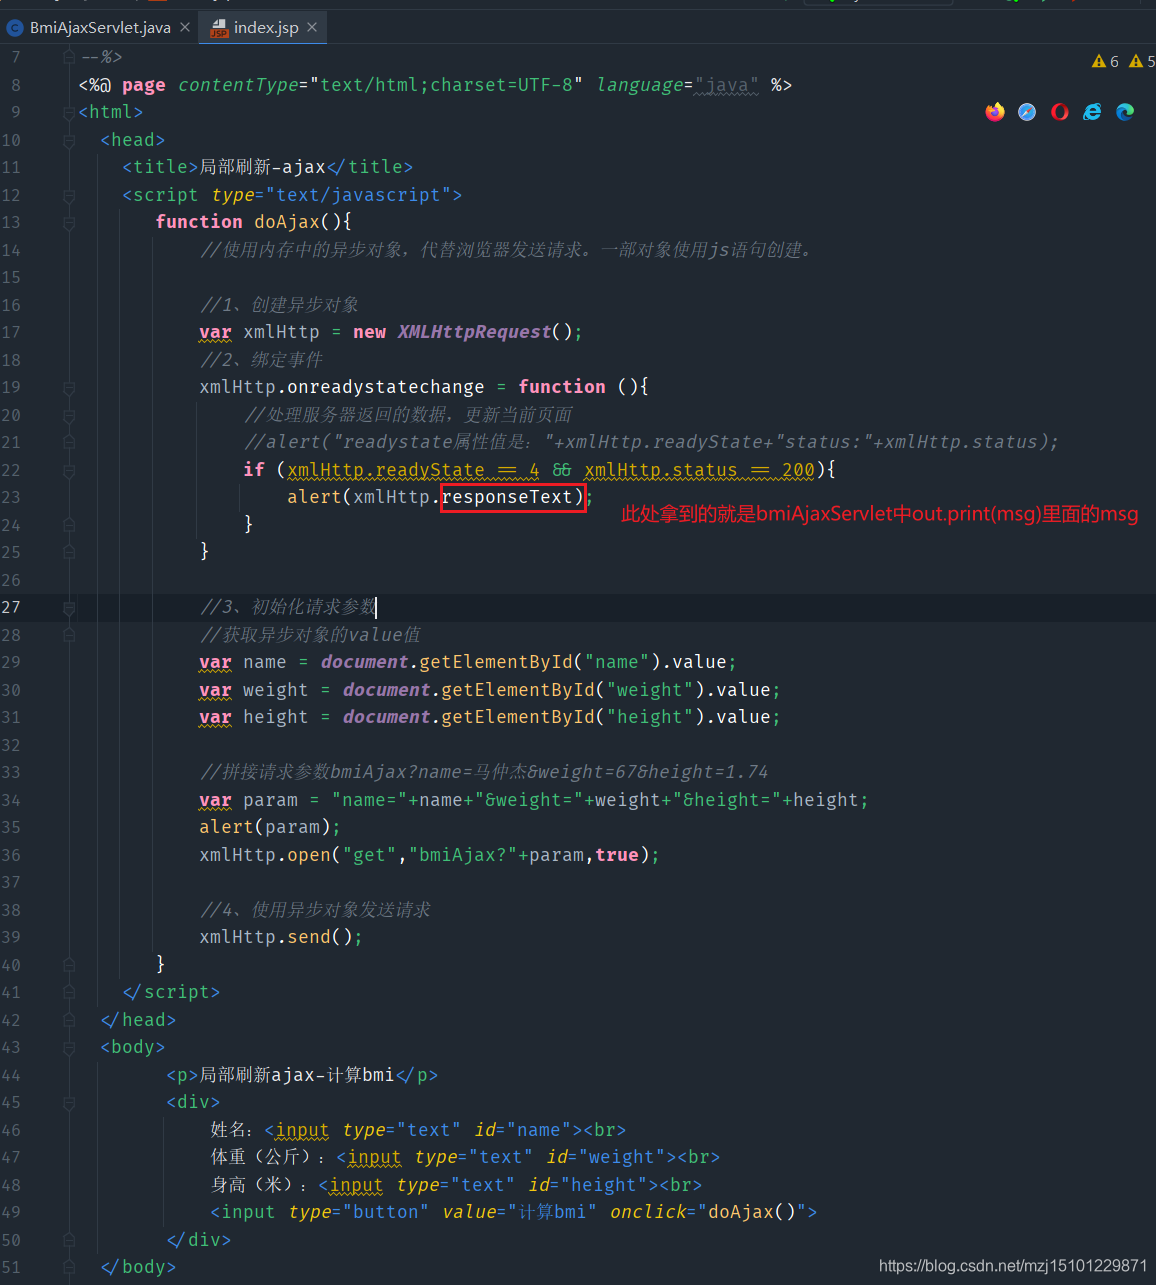The height and width of the screenshot is (1285, 1156).
Task: Open page preview in Firefox browser
Action: (994, 112)
